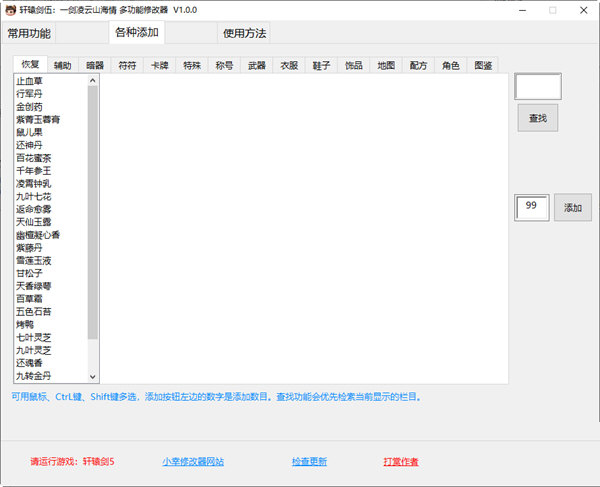Switch to the 卡牌 category tab
600x487 pixels.
160,65
